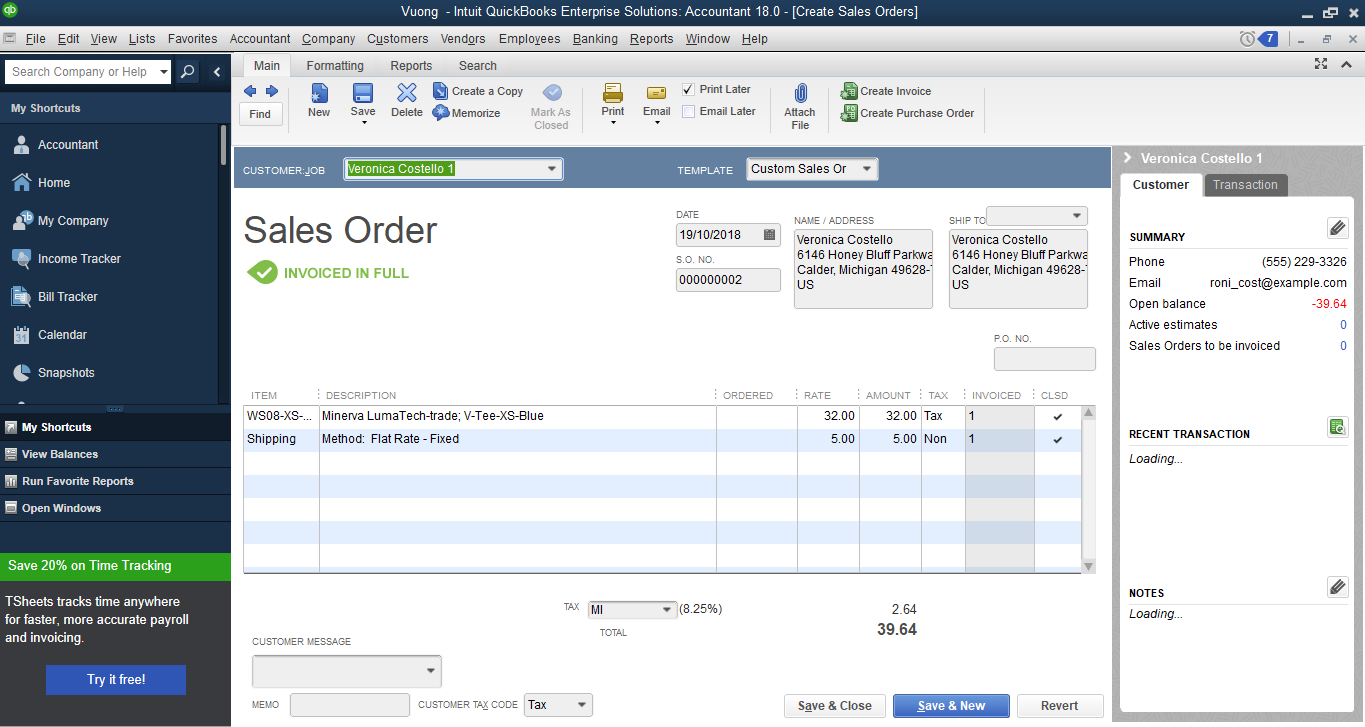The image size is (1365, 727).
Task: Enable the Email Later checkbox
Action: pos(688,111)
